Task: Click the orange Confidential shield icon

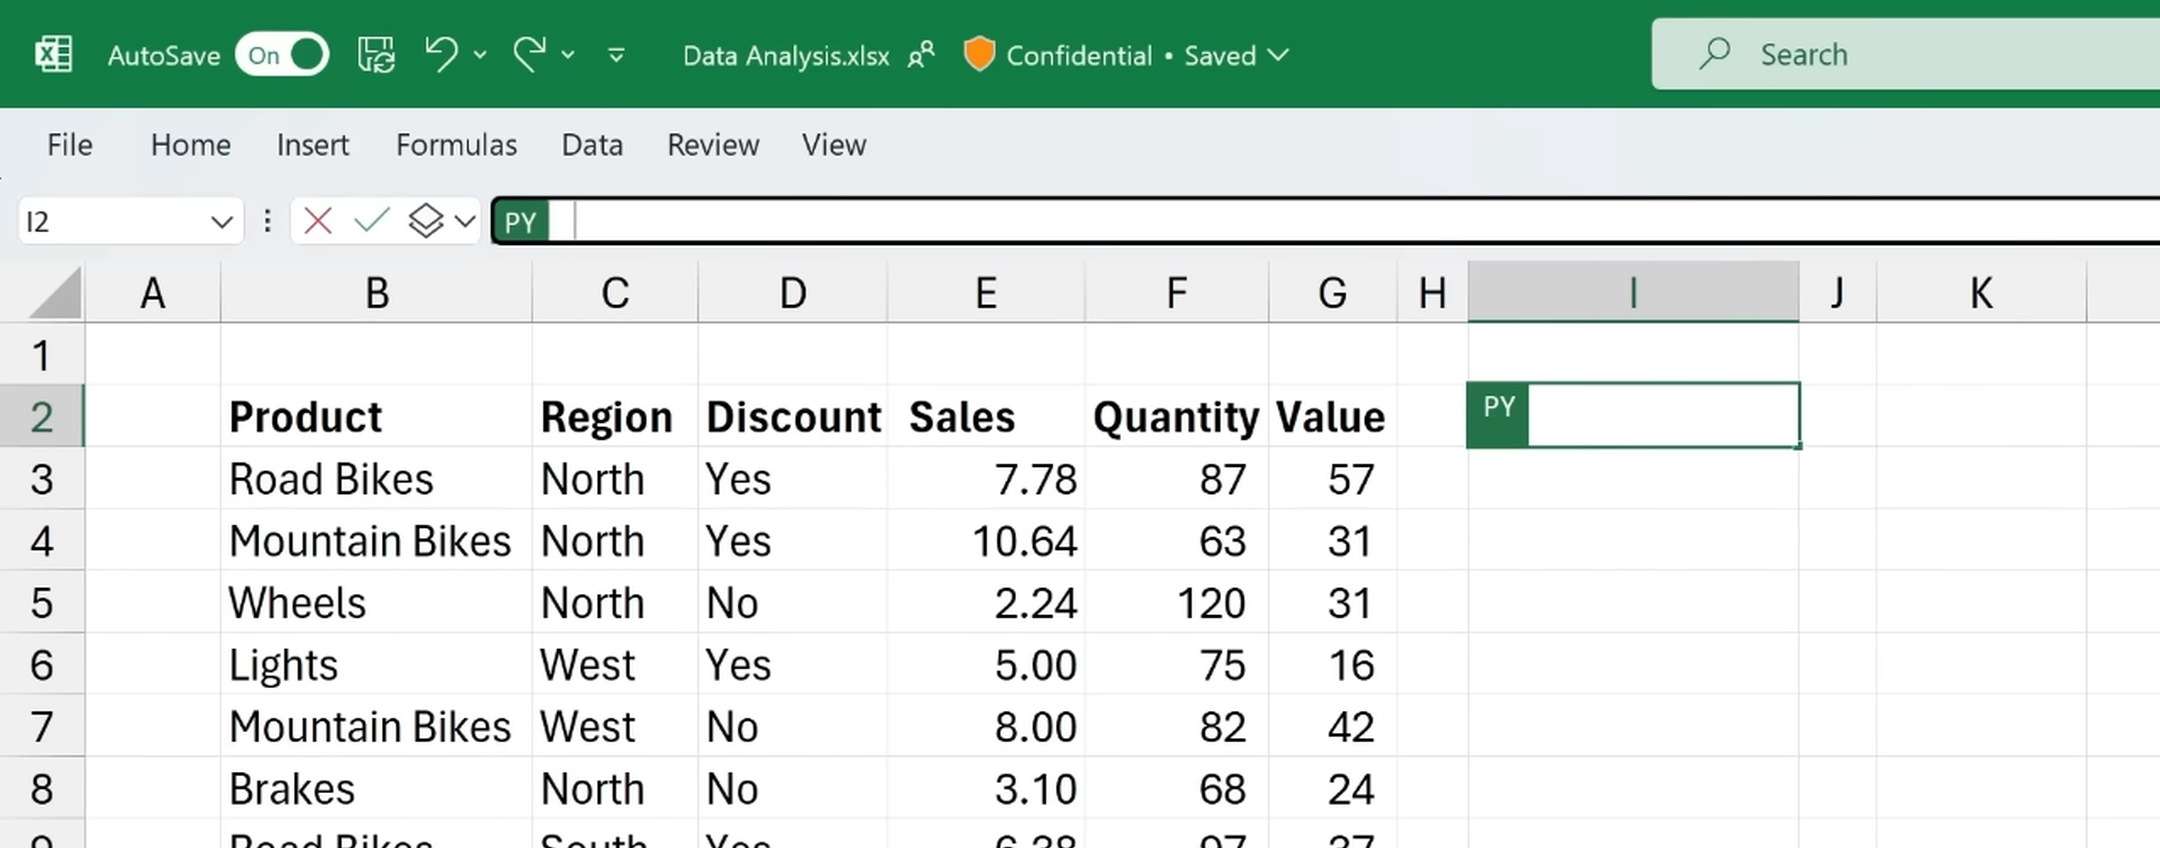Action: point(978,54)
